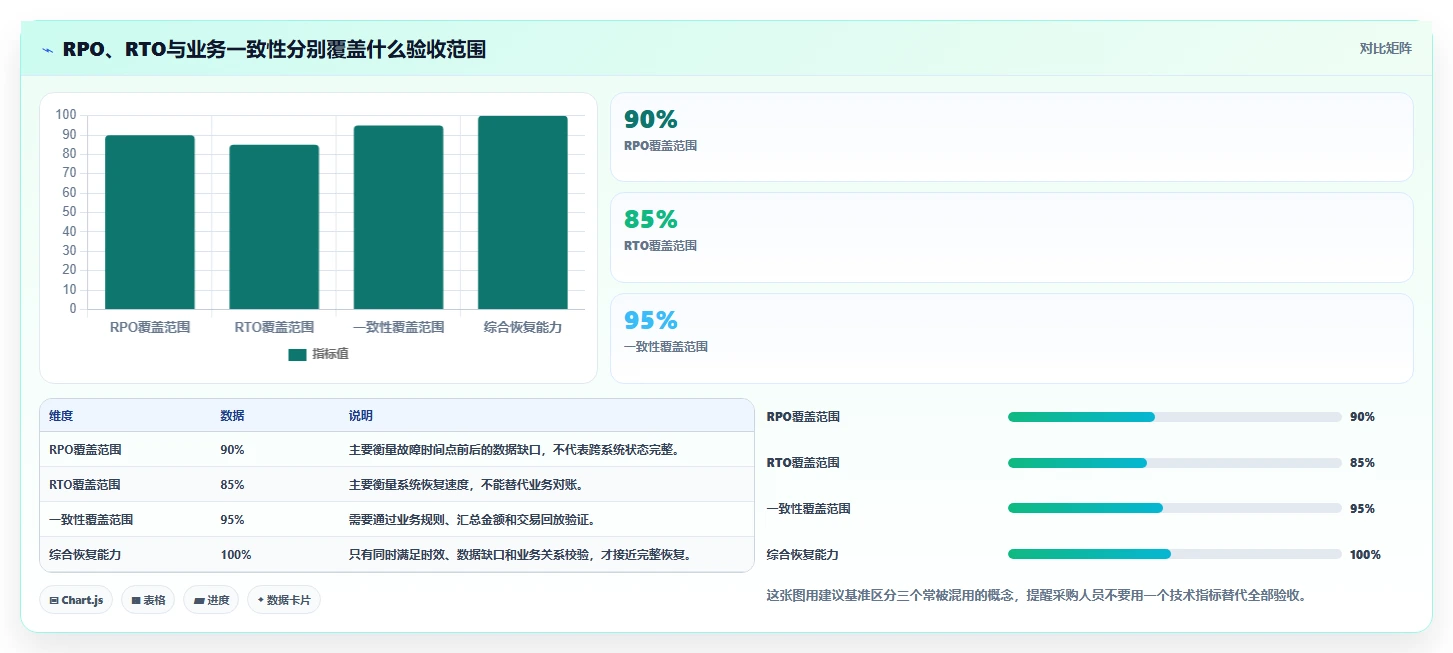Select the 85% RTO覆盖范围 data card

(x=1011, y=237)
